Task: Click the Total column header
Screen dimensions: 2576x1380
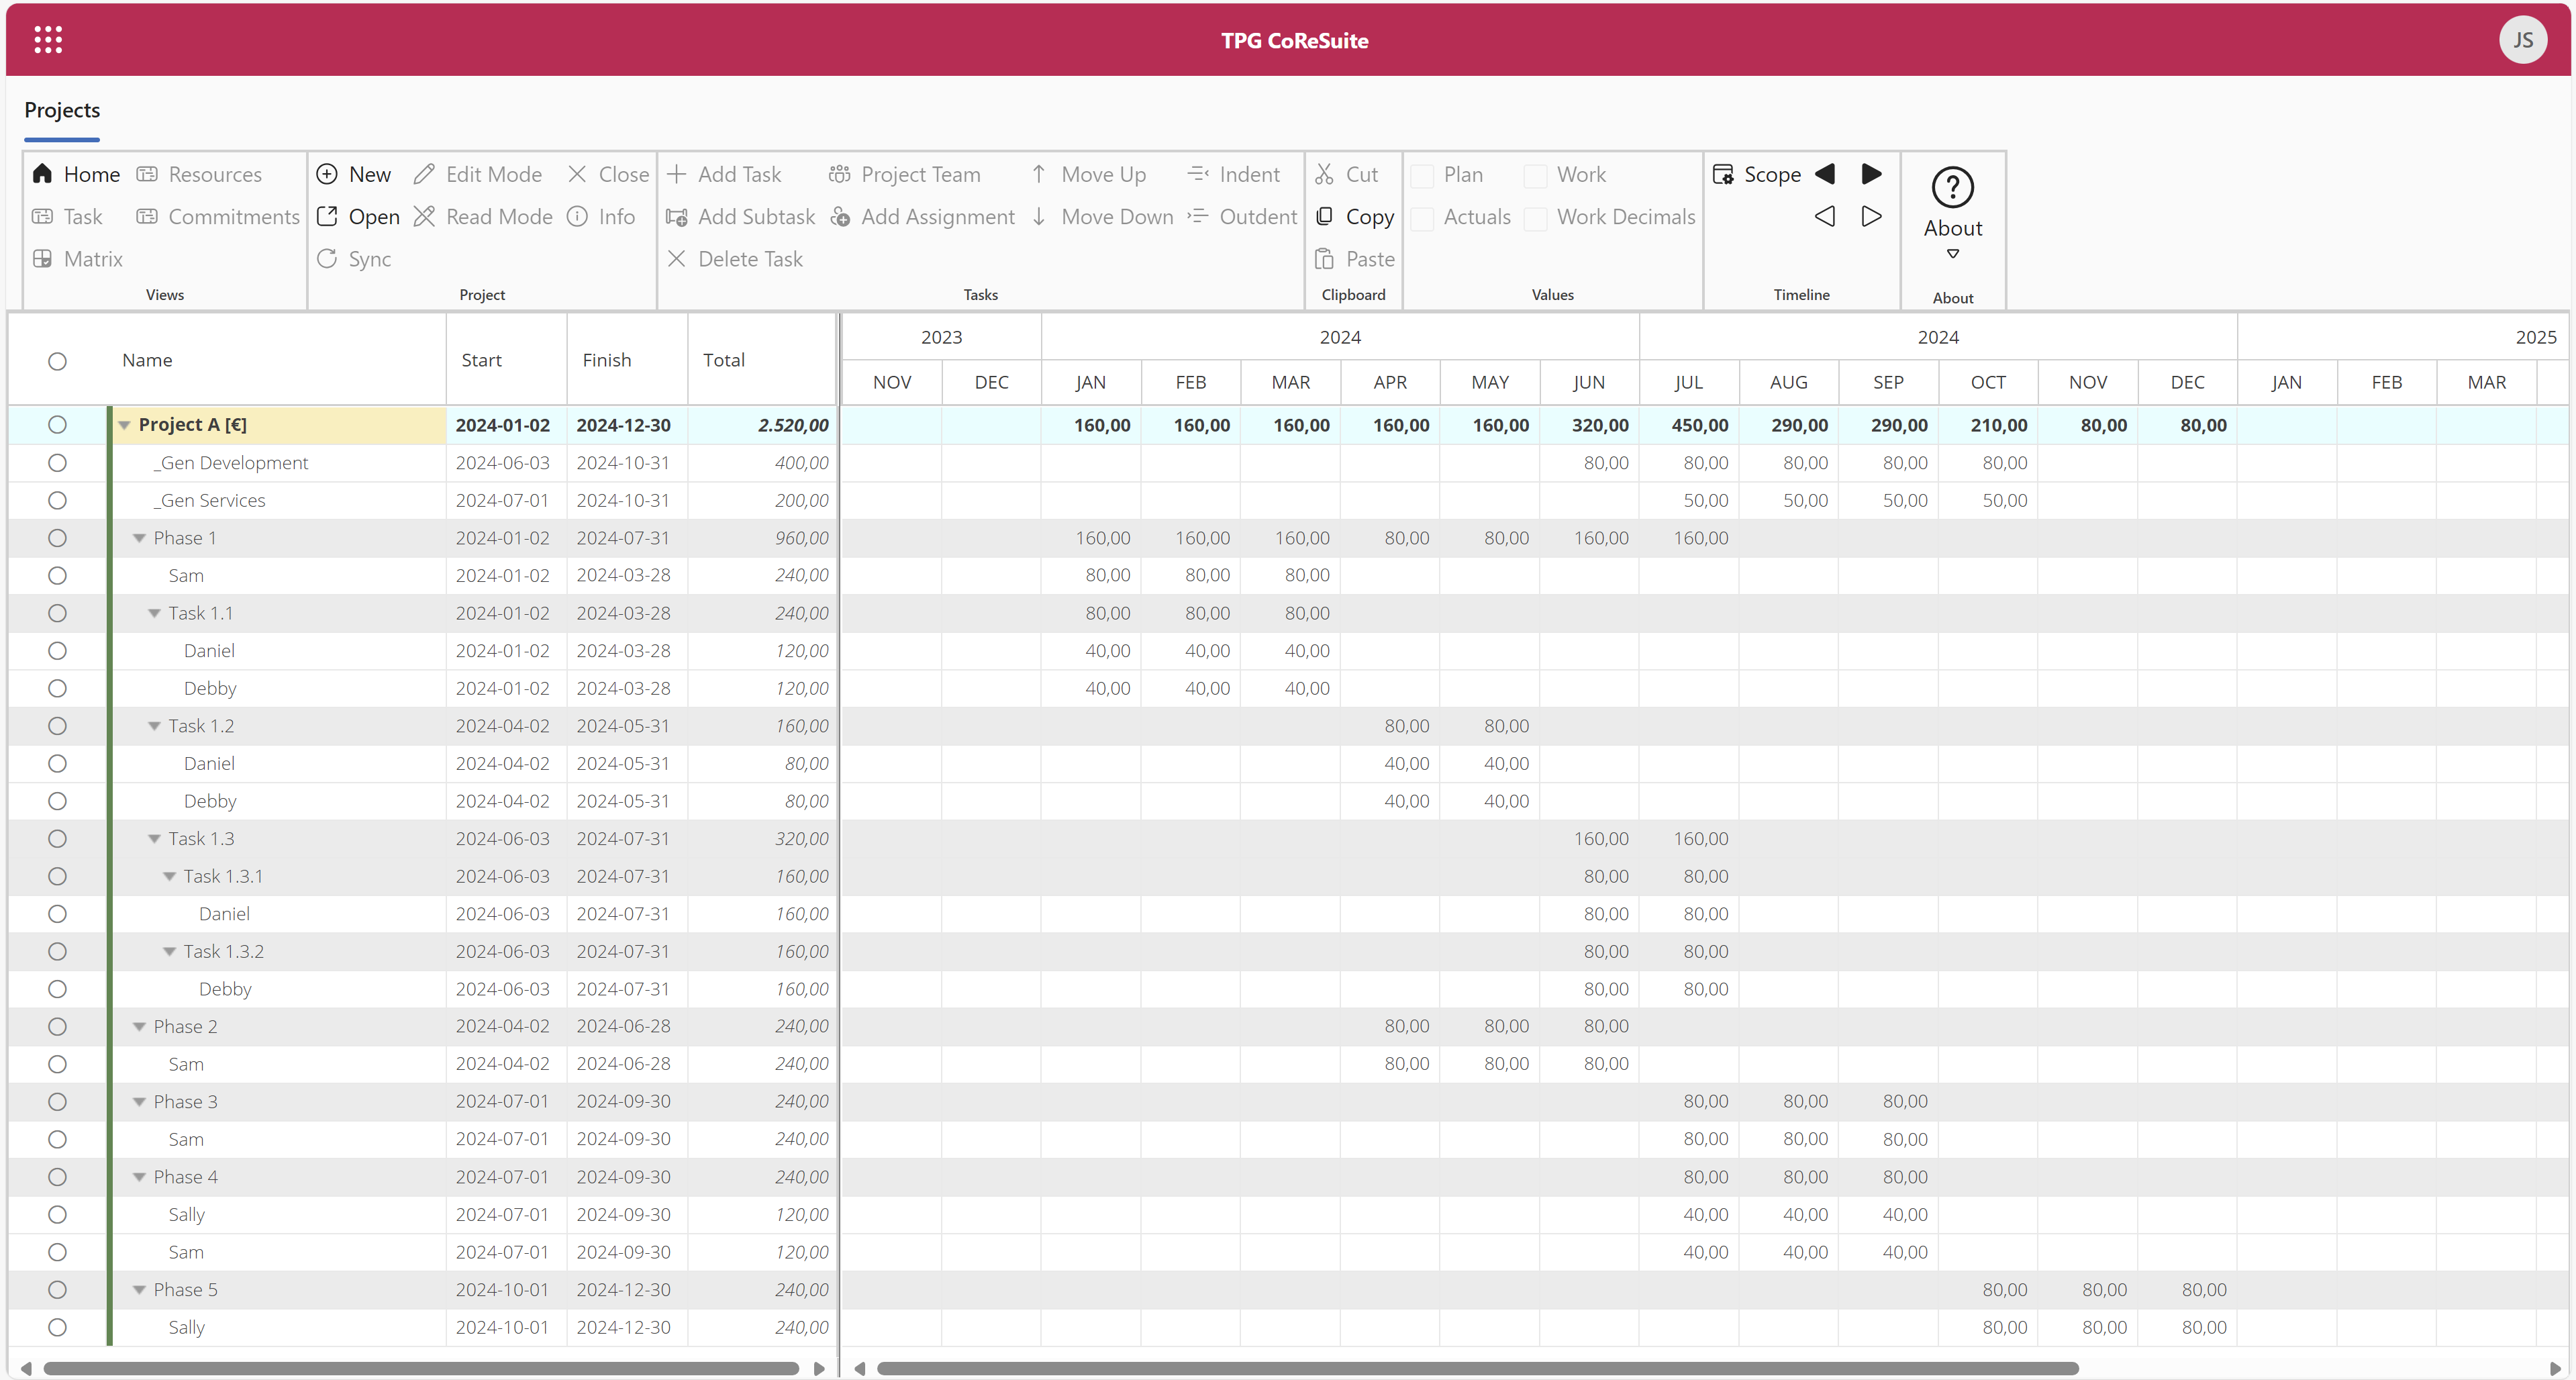Action: click(x=723, y=360)
